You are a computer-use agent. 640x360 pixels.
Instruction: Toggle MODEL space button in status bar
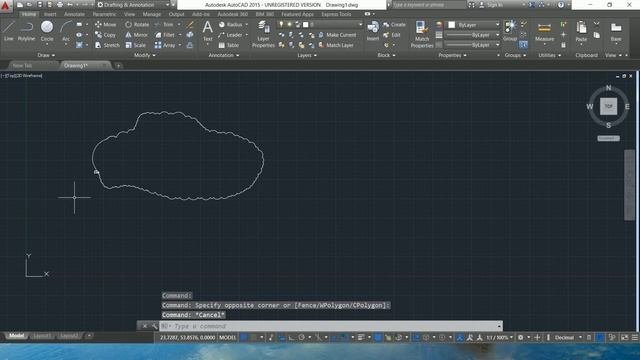(227, 337)
